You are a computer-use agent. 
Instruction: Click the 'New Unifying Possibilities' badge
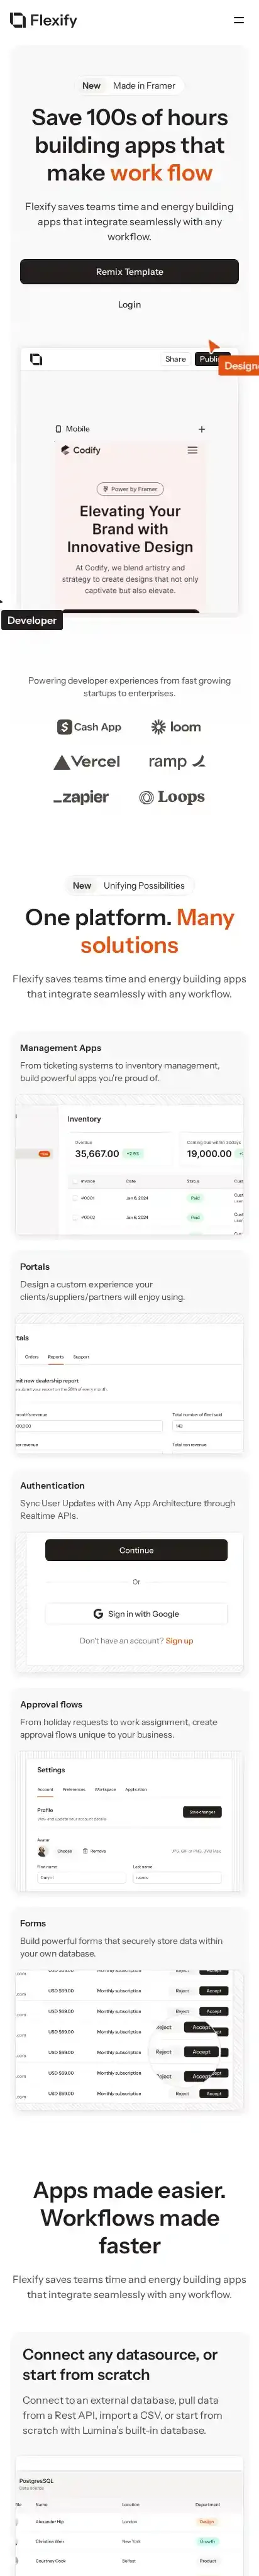129,886
